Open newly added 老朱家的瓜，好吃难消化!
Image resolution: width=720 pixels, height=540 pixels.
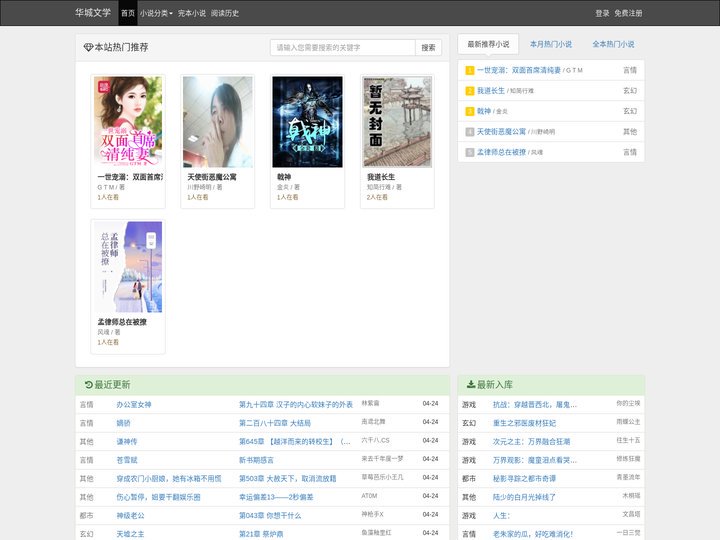(x=533, y=534)
